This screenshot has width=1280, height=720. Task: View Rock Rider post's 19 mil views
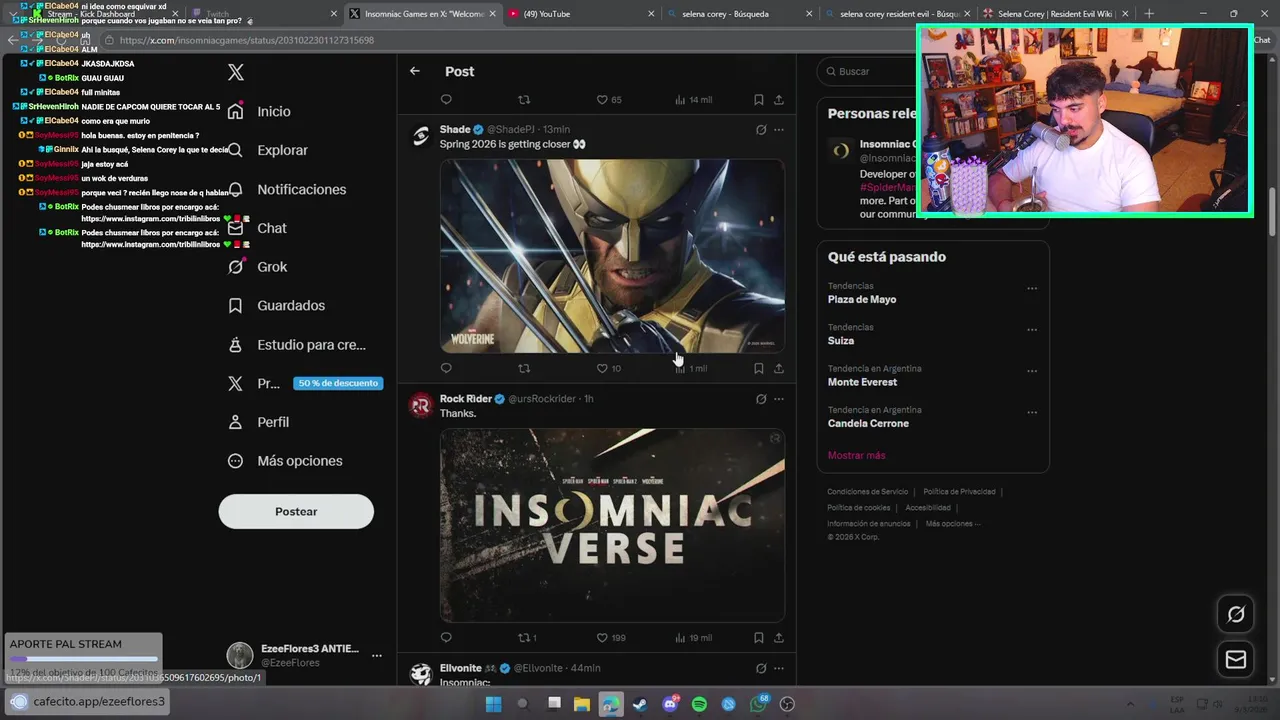pos(693,637)
